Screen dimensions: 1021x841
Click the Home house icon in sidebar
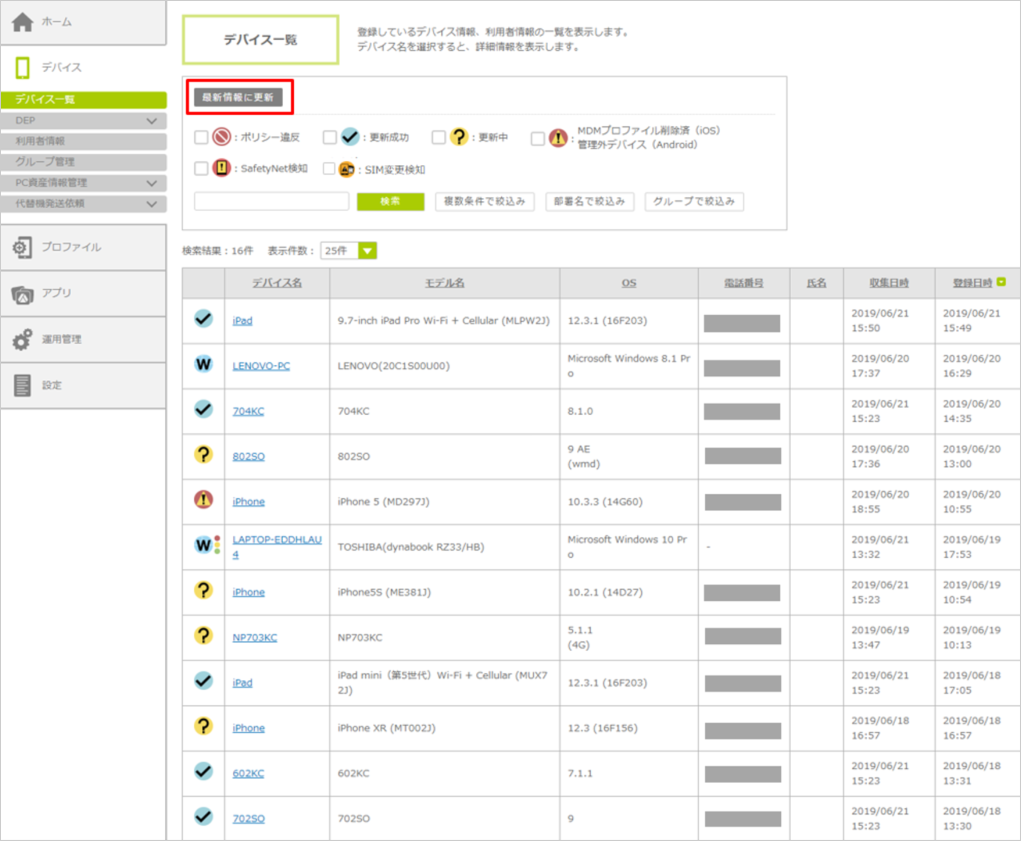pos(22,21)
